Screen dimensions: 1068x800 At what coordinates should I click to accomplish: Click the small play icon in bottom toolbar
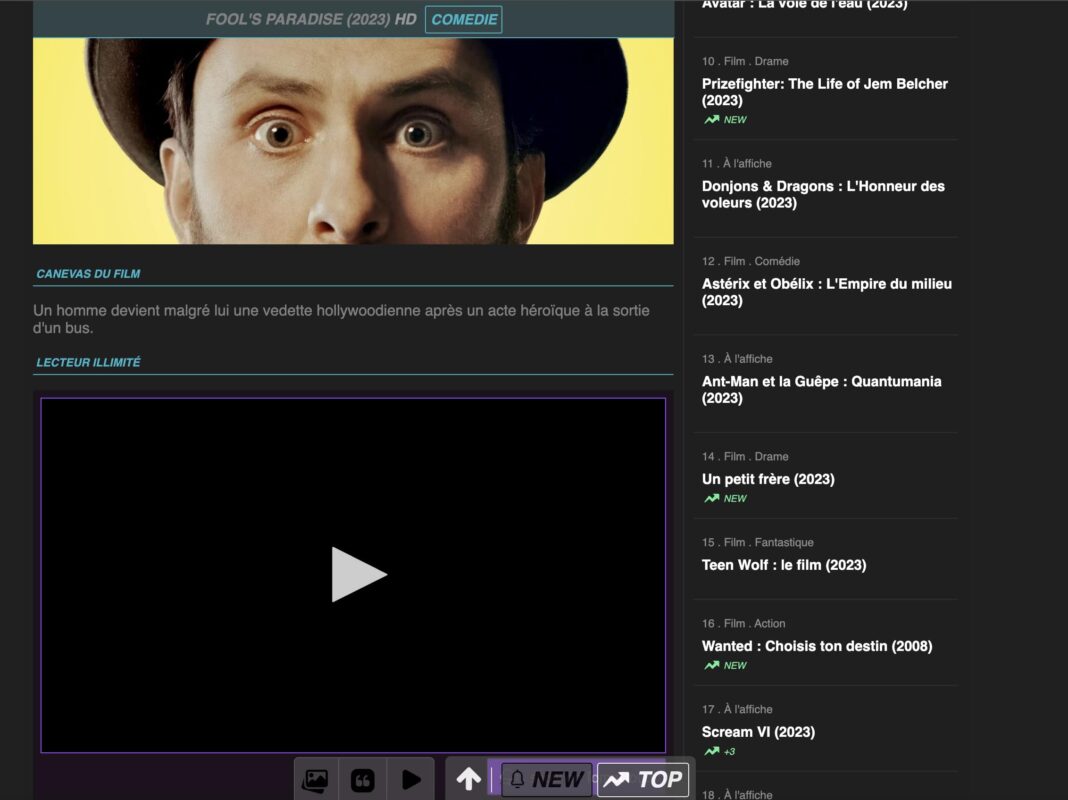coord(411,779)
